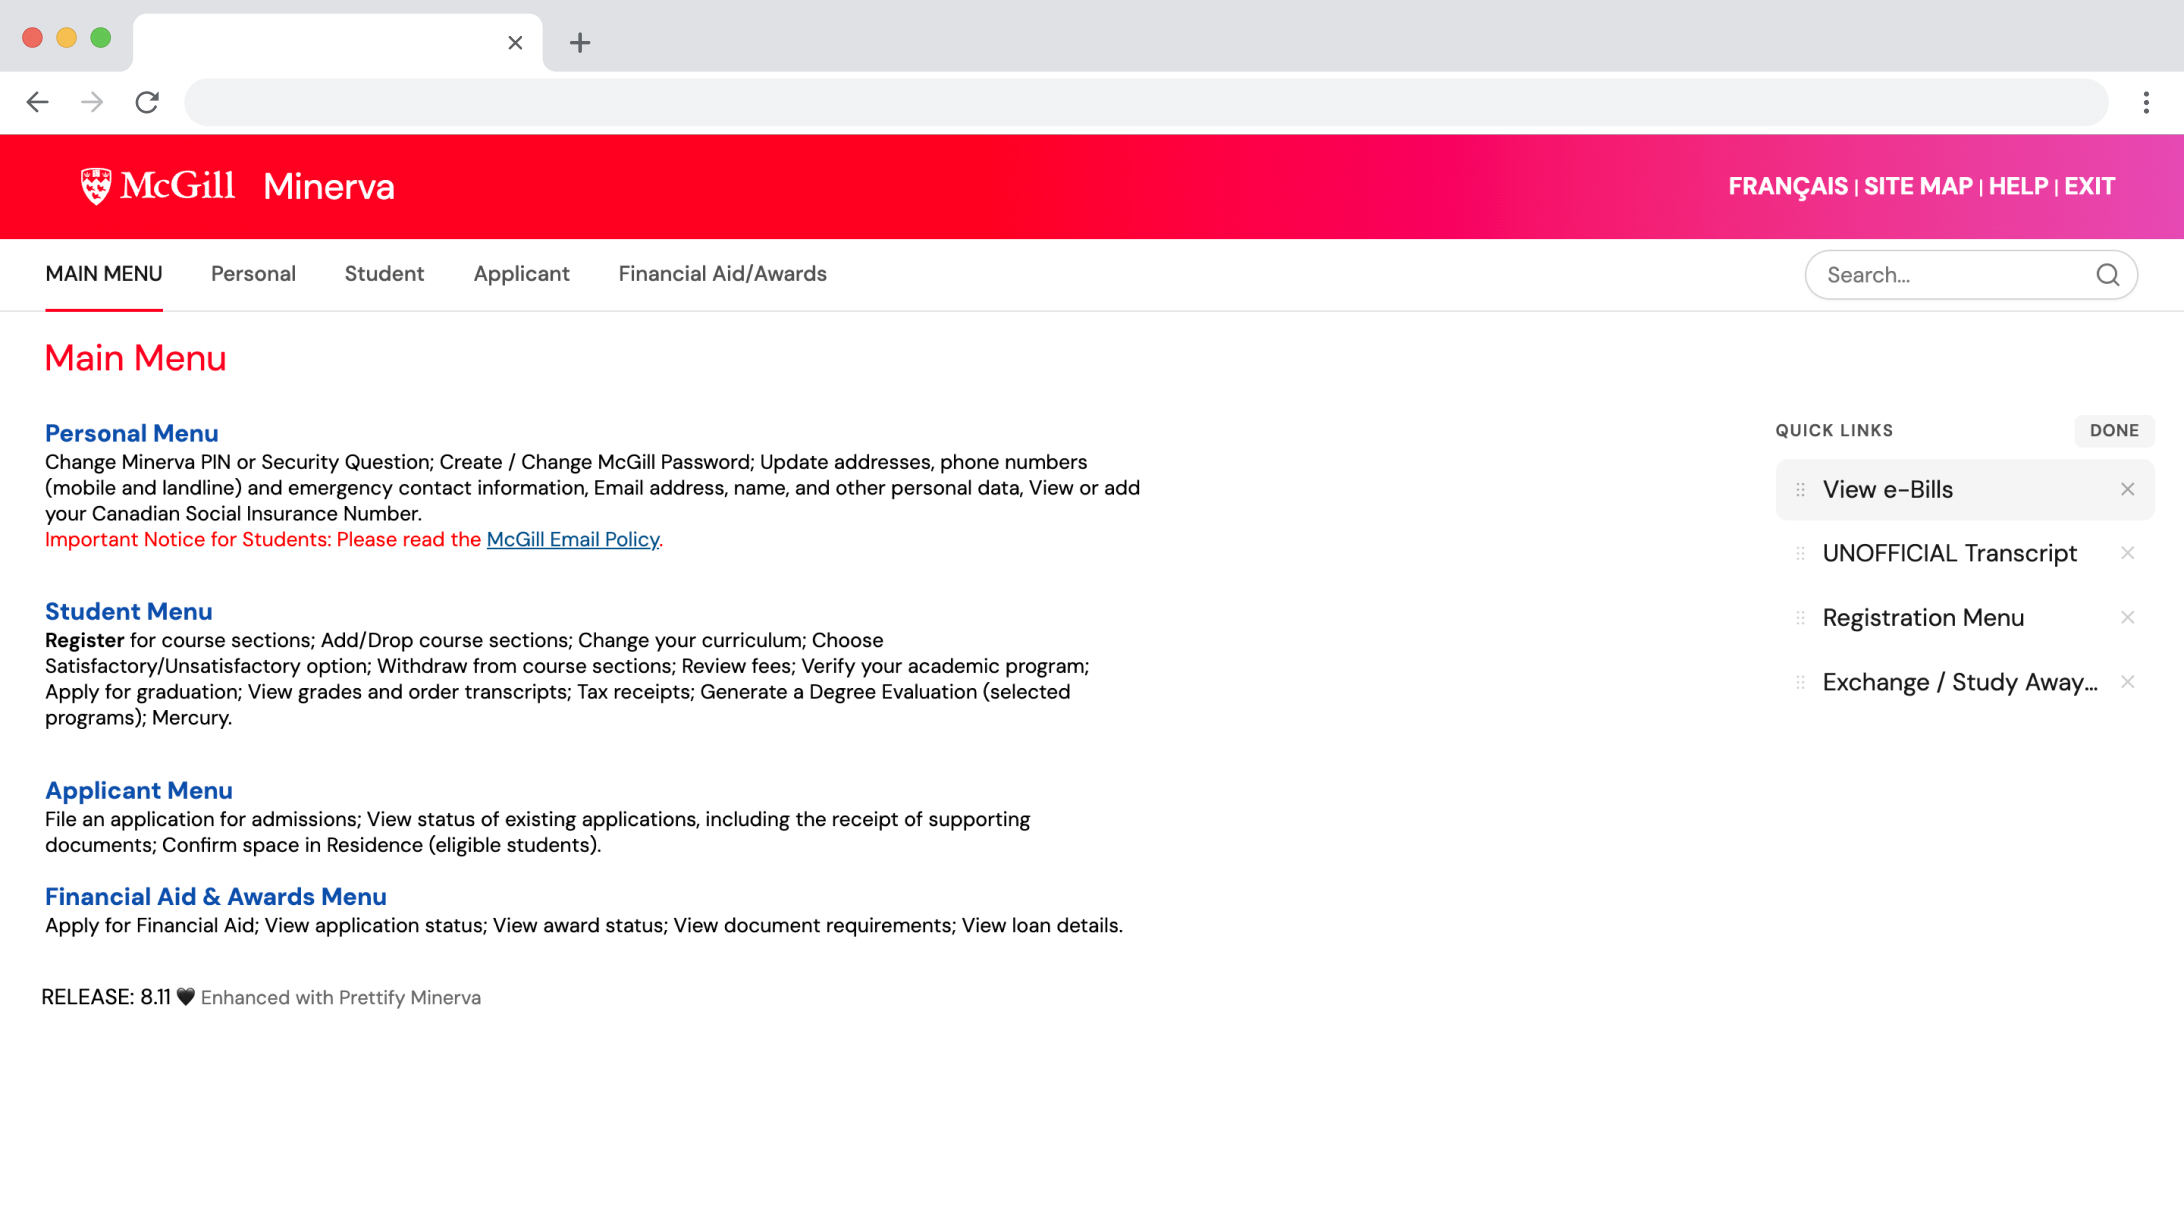Remove View e-Bills quick link

point(2127,489)
